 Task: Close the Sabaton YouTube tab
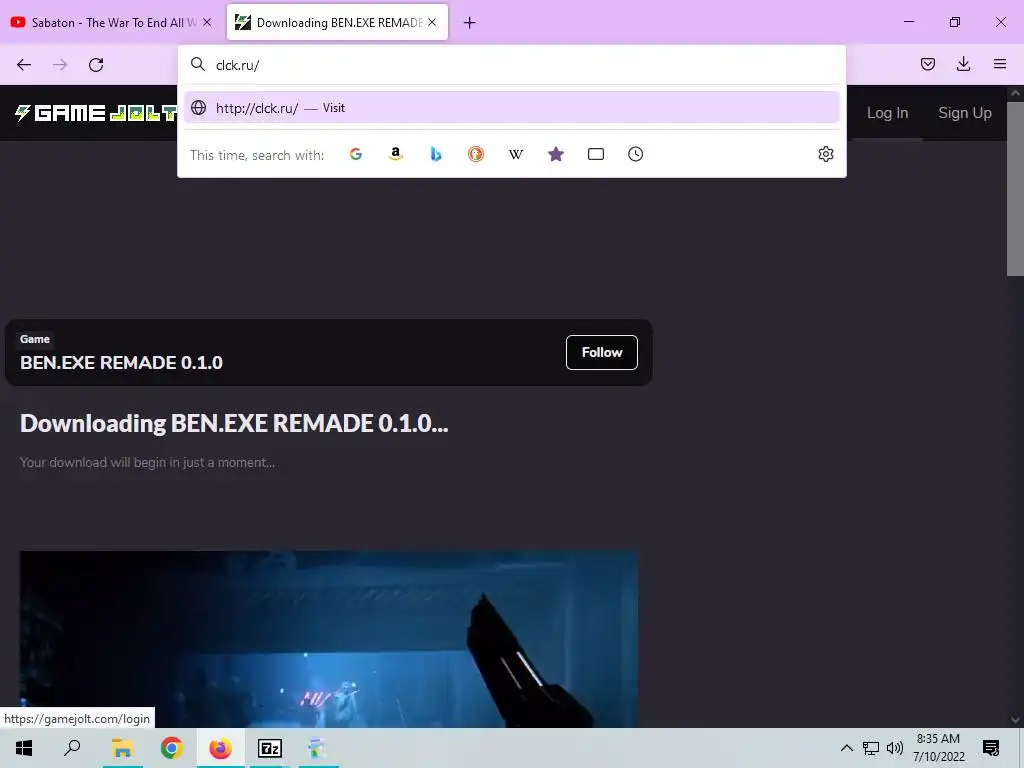click(207, 22)
